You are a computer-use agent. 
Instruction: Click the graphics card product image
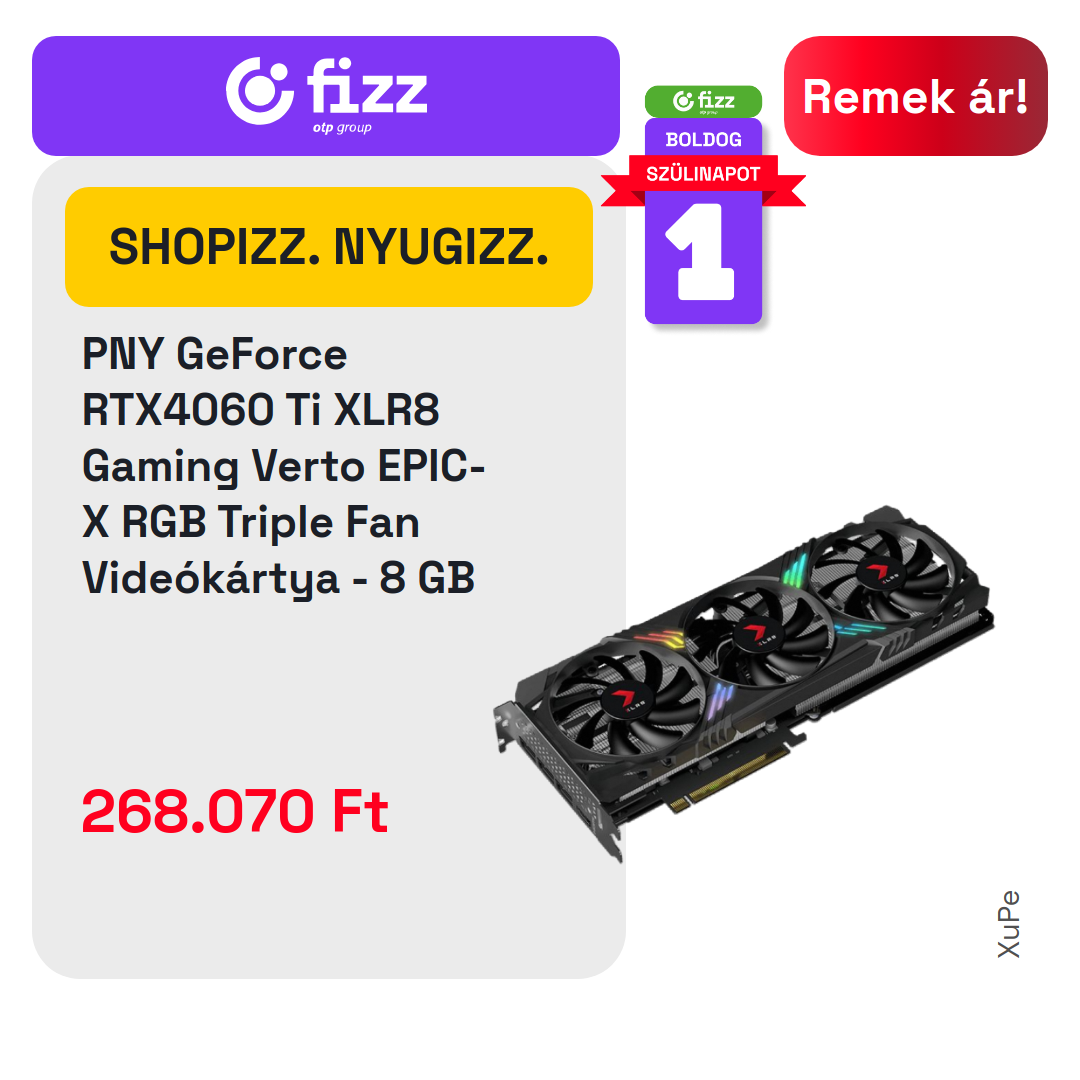[x=744, y=683]
